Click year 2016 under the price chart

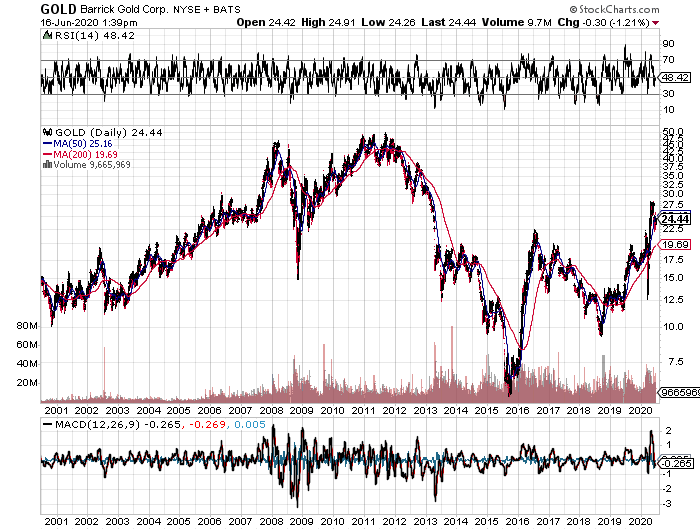pyautogui.click(x=517, y=410)
